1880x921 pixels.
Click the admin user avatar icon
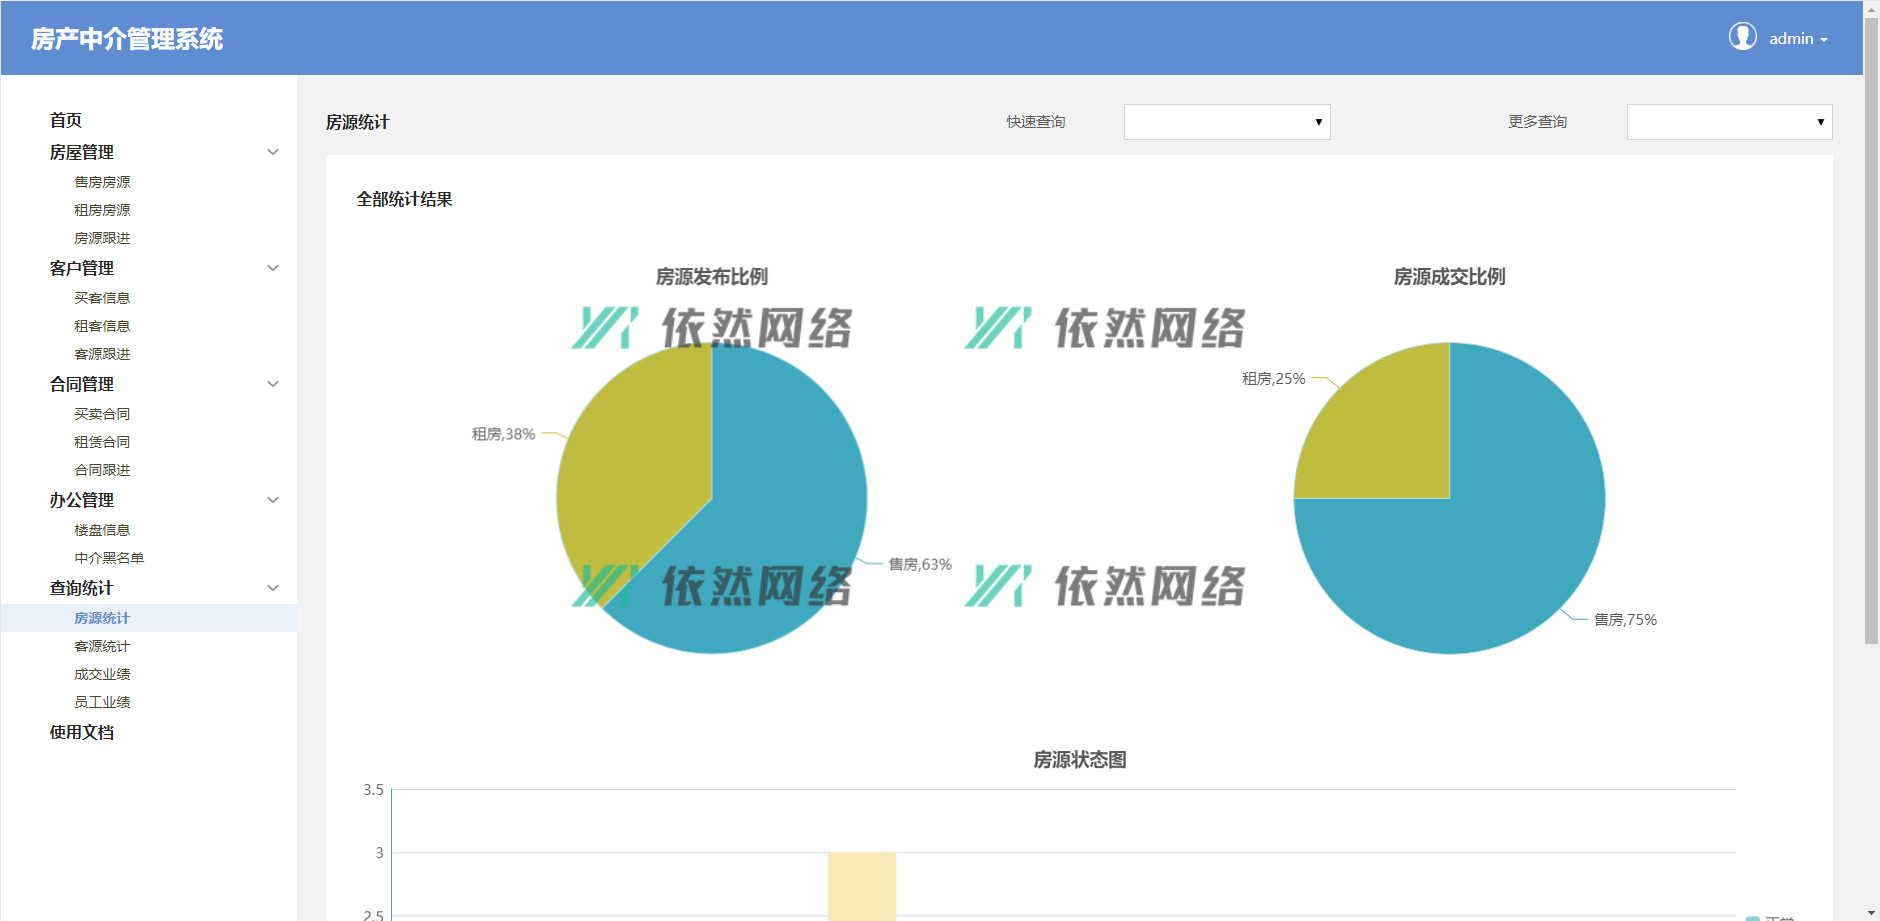pos(1742,37)
